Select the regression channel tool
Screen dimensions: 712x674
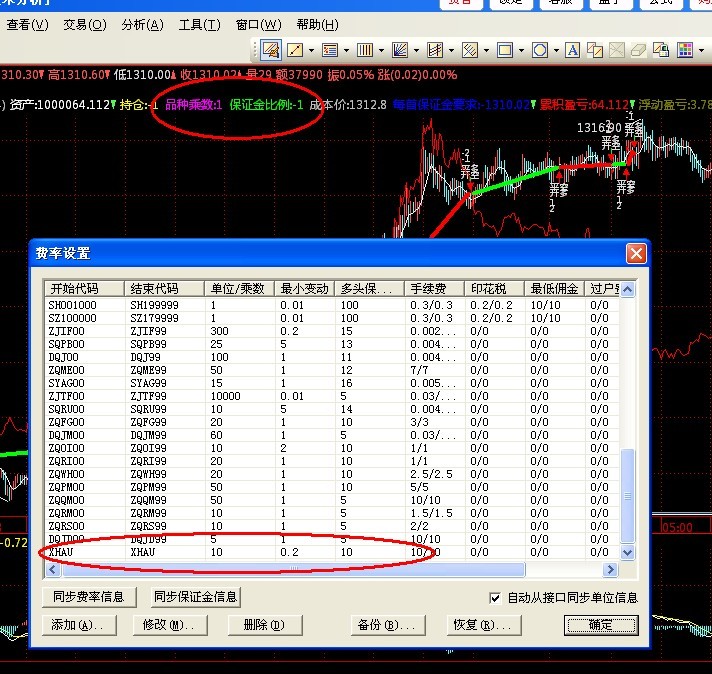(435, 50)
